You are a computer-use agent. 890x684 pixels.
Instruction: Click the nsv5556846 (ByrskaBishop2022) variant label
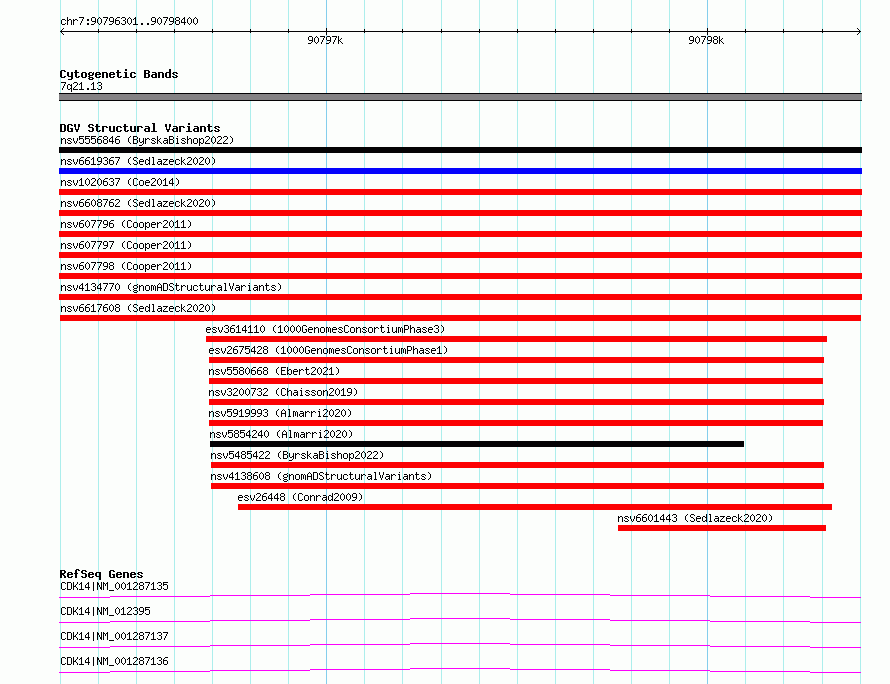(x=146, y=140)
